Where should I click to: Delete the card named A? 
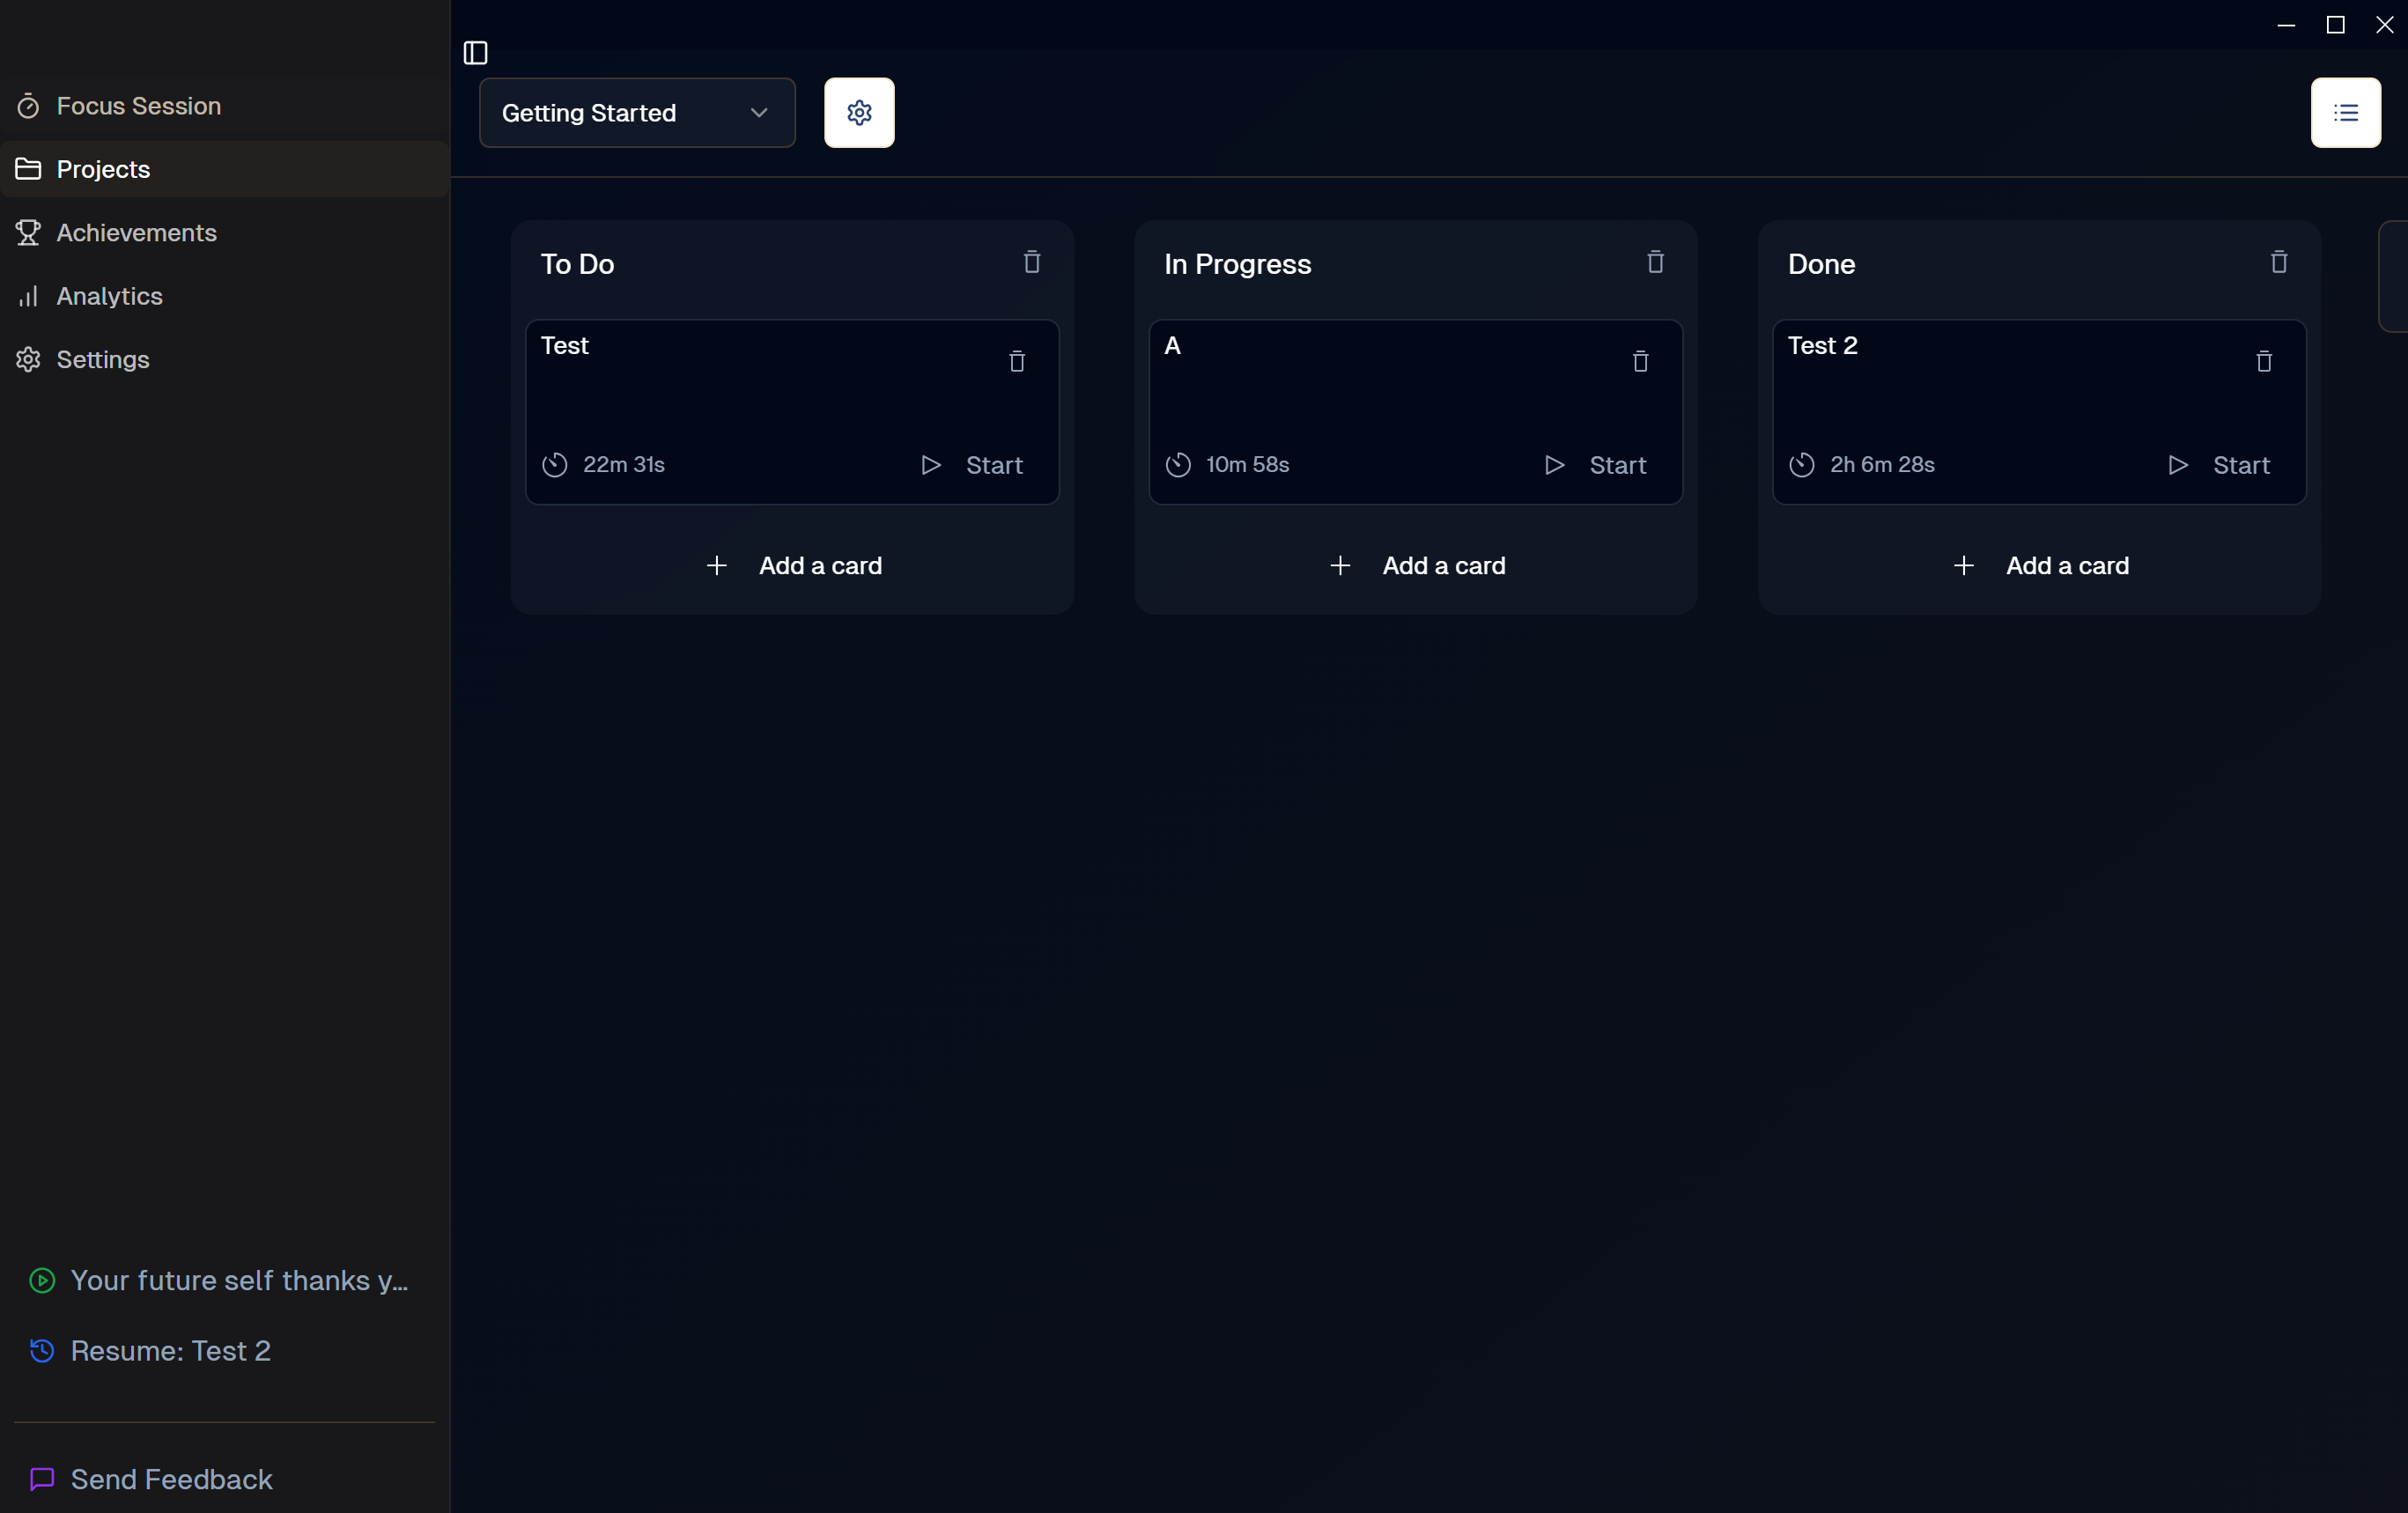pyautogui.click(x=1640, y=361)
